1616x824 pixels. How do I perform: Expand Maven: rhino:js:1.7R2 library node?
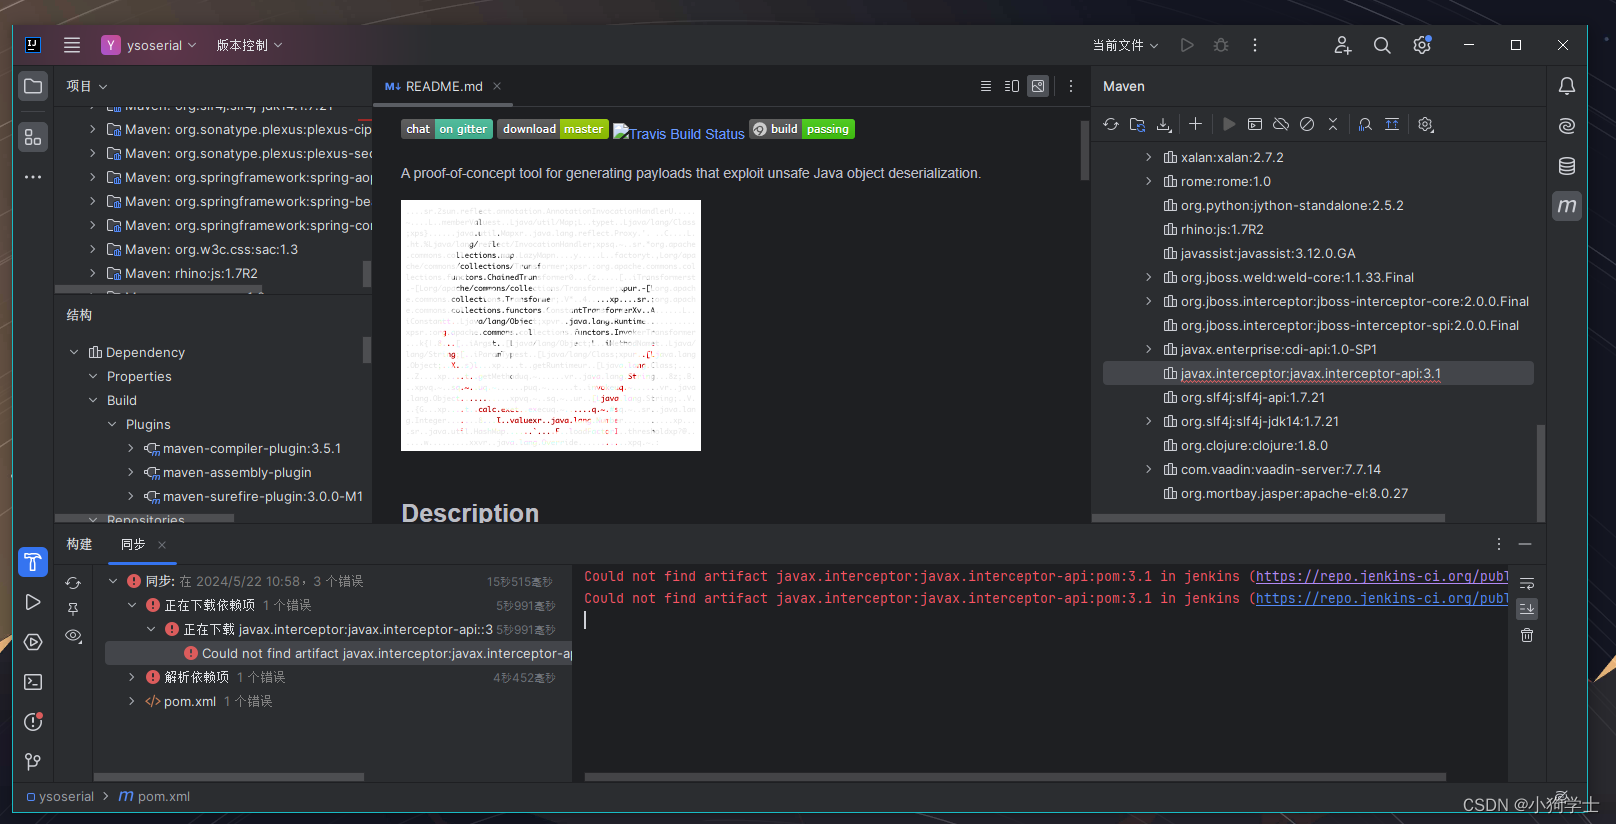point(93,273)
